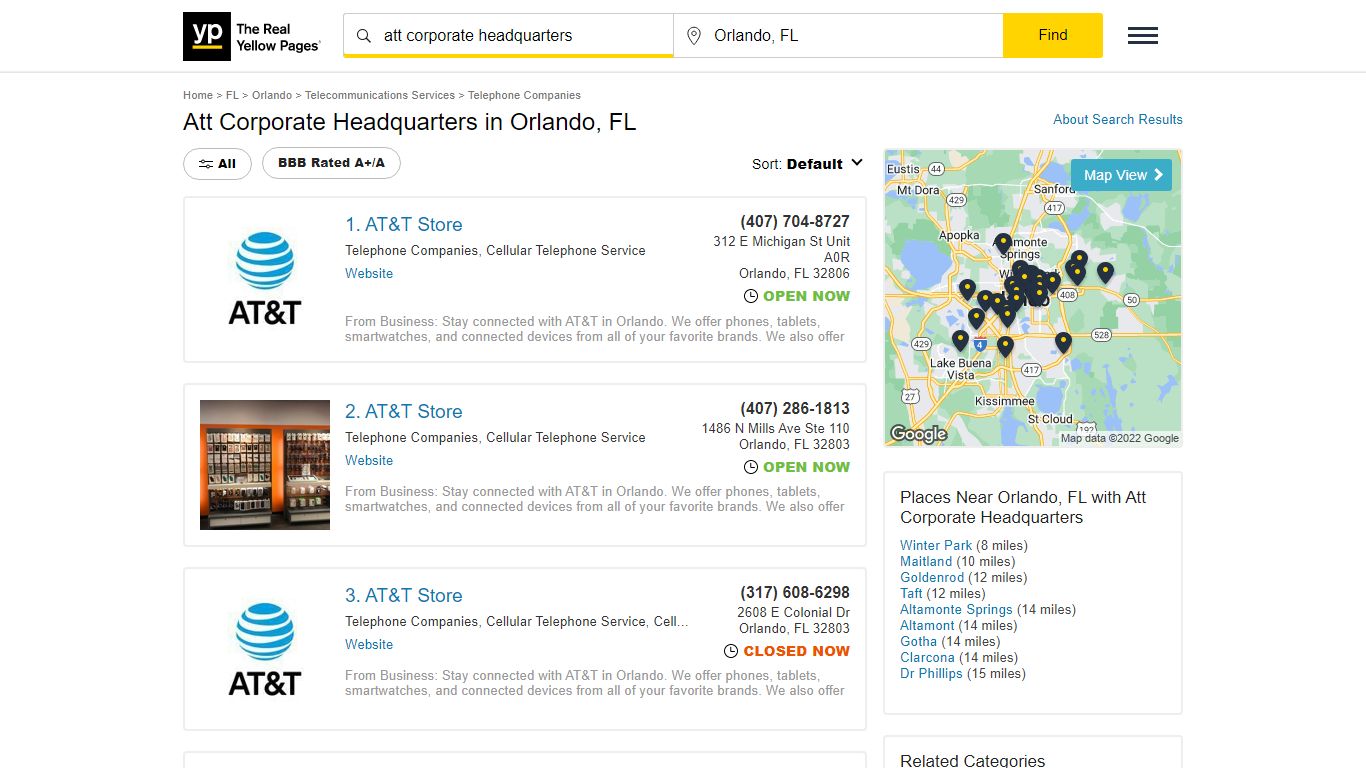1366x768 pixels.
Task: Open the Map View button
Action: (x=1121, y=175)
